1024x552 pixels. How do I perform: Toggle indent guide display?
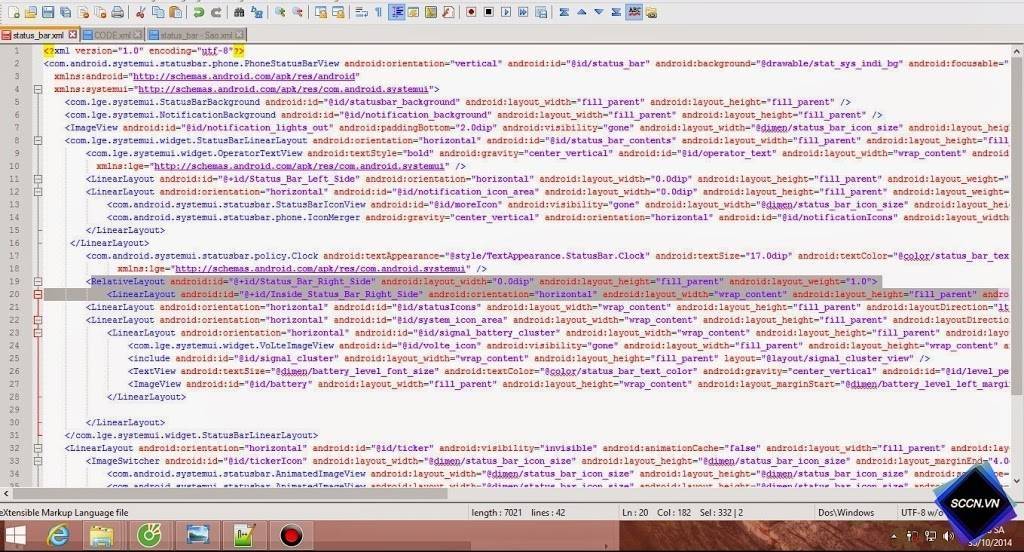(x=396, y=12)
